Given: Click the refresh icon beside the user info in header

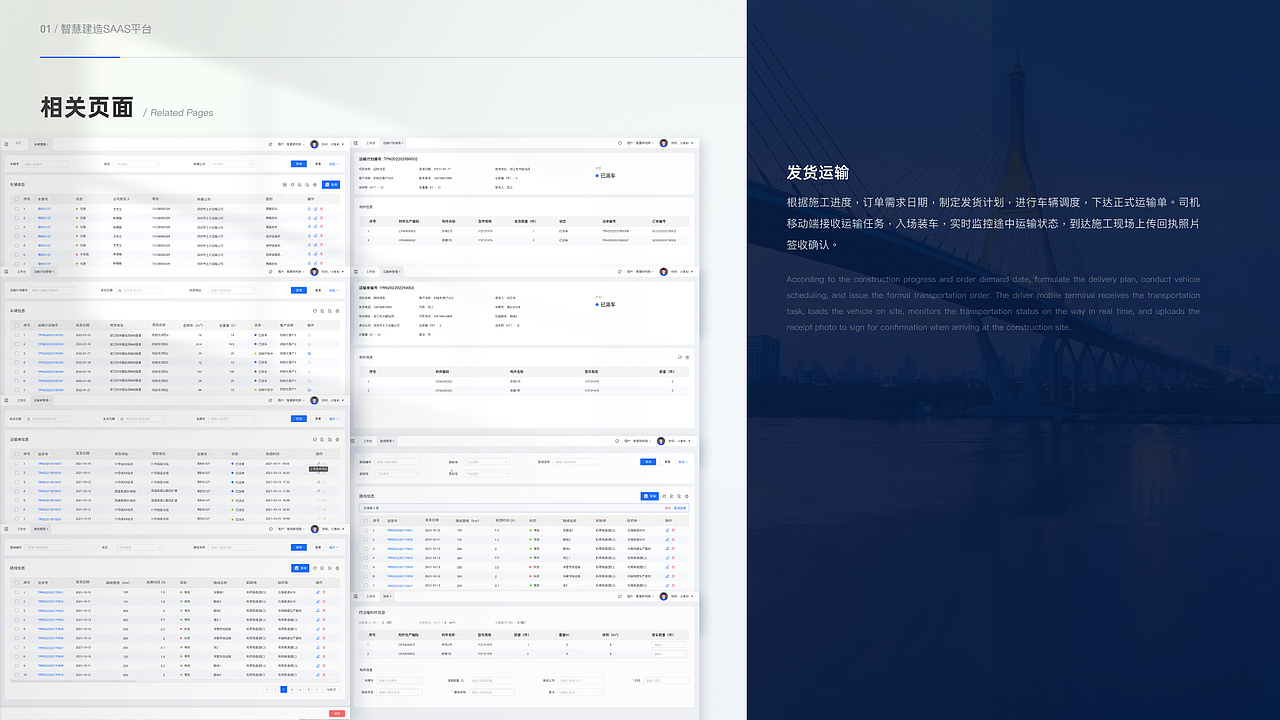Looking at the screenshot, I should [x=269, y=145].
